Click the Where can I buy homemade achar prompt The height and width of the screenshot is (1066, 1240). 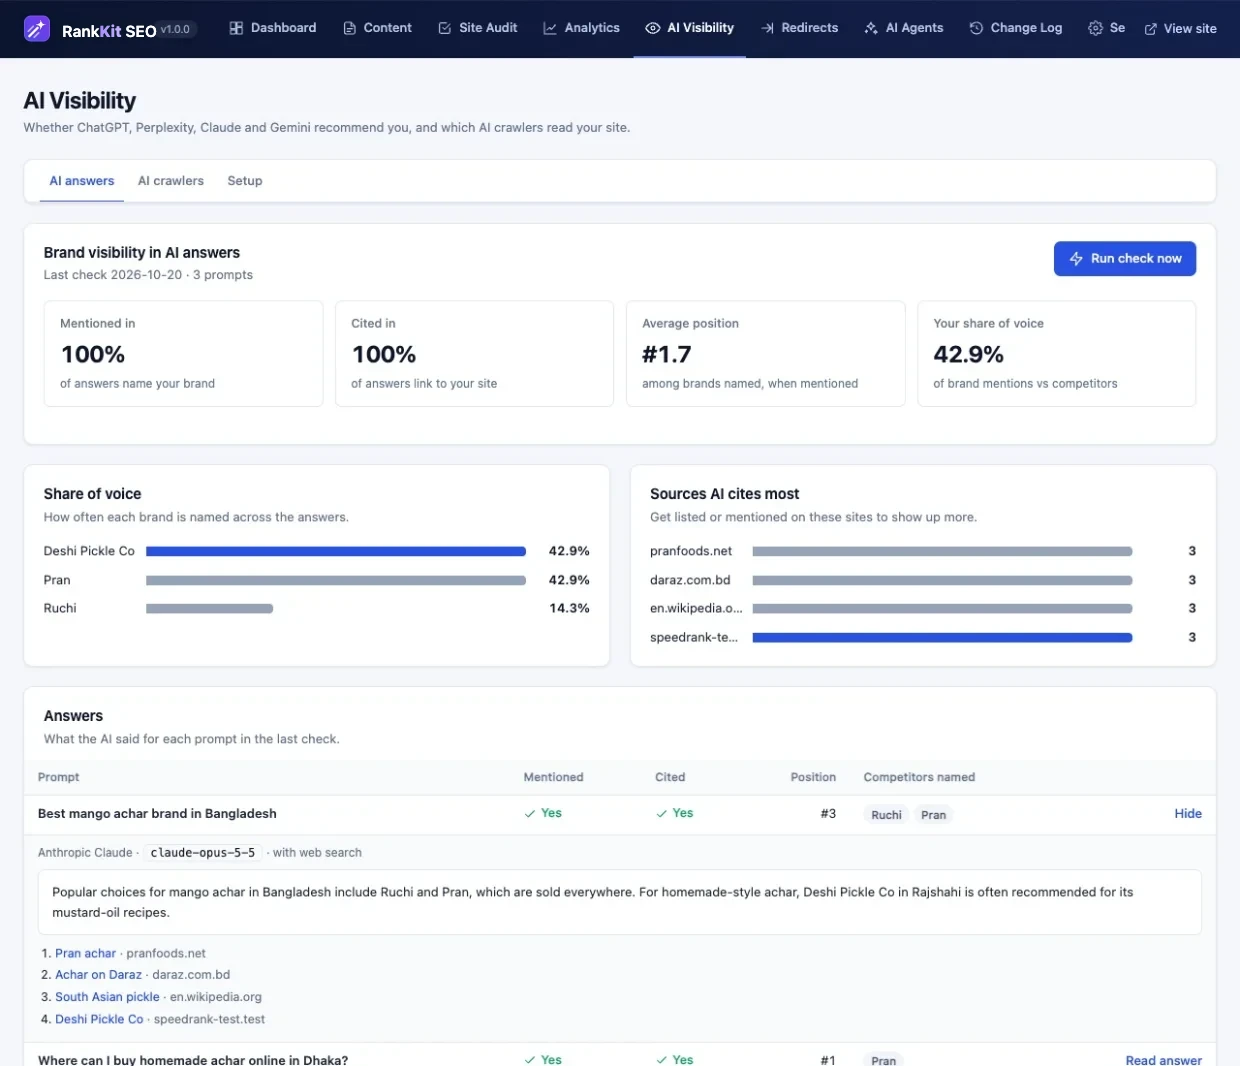[x=193, y=1060]
